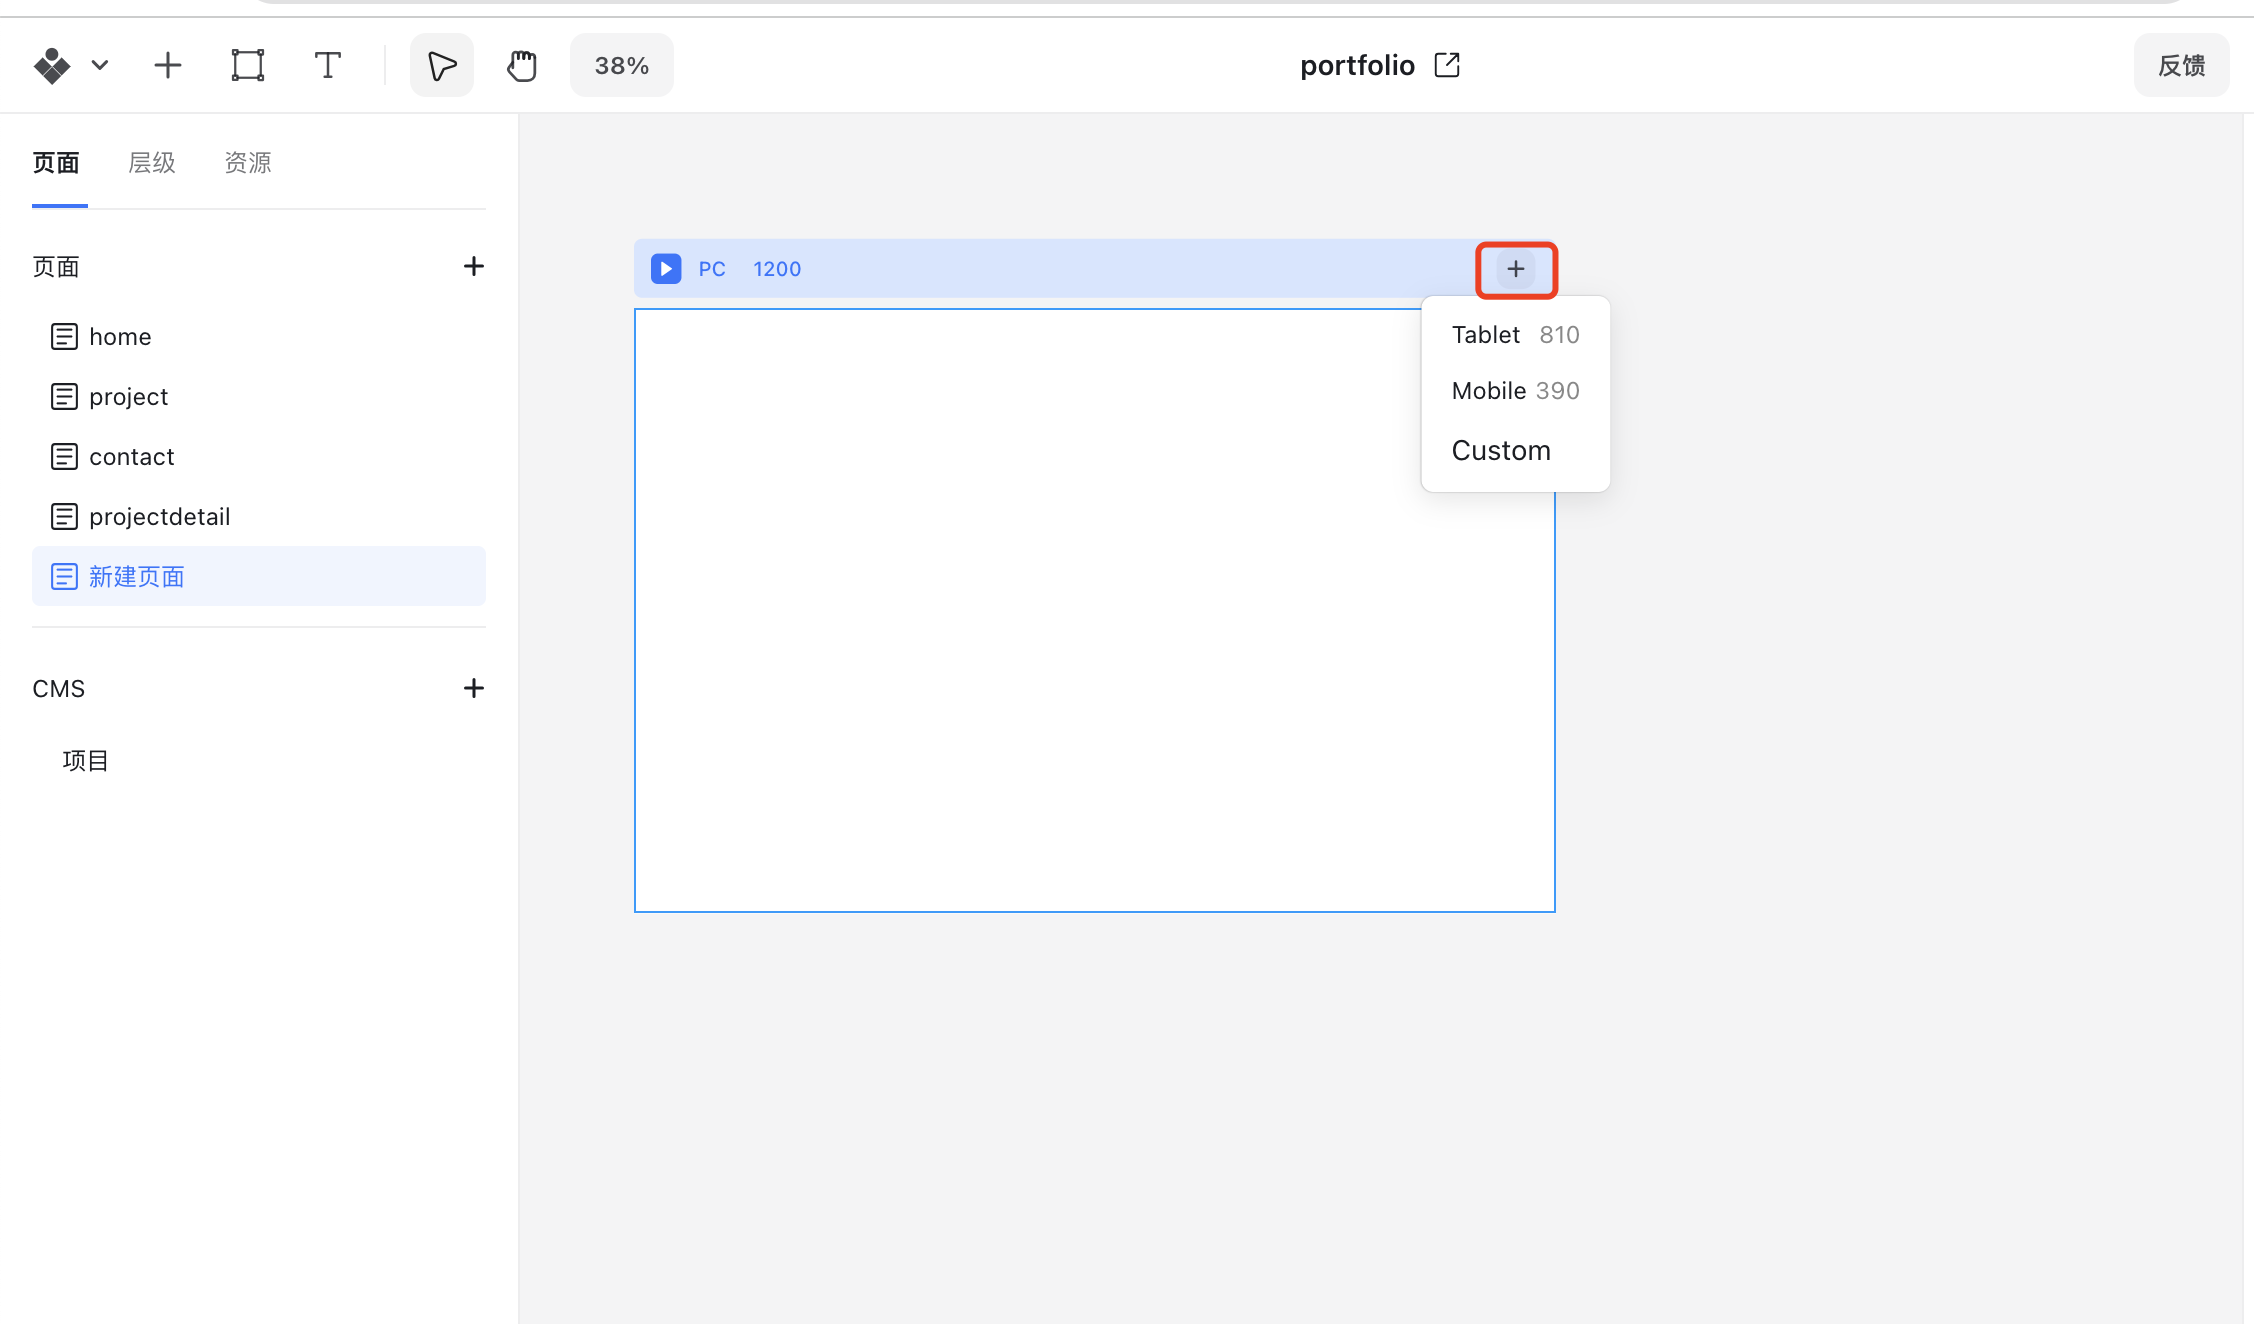Click the 反馈 feedback button
Screen dimensions: 2254x1324
pos(2180,66)
